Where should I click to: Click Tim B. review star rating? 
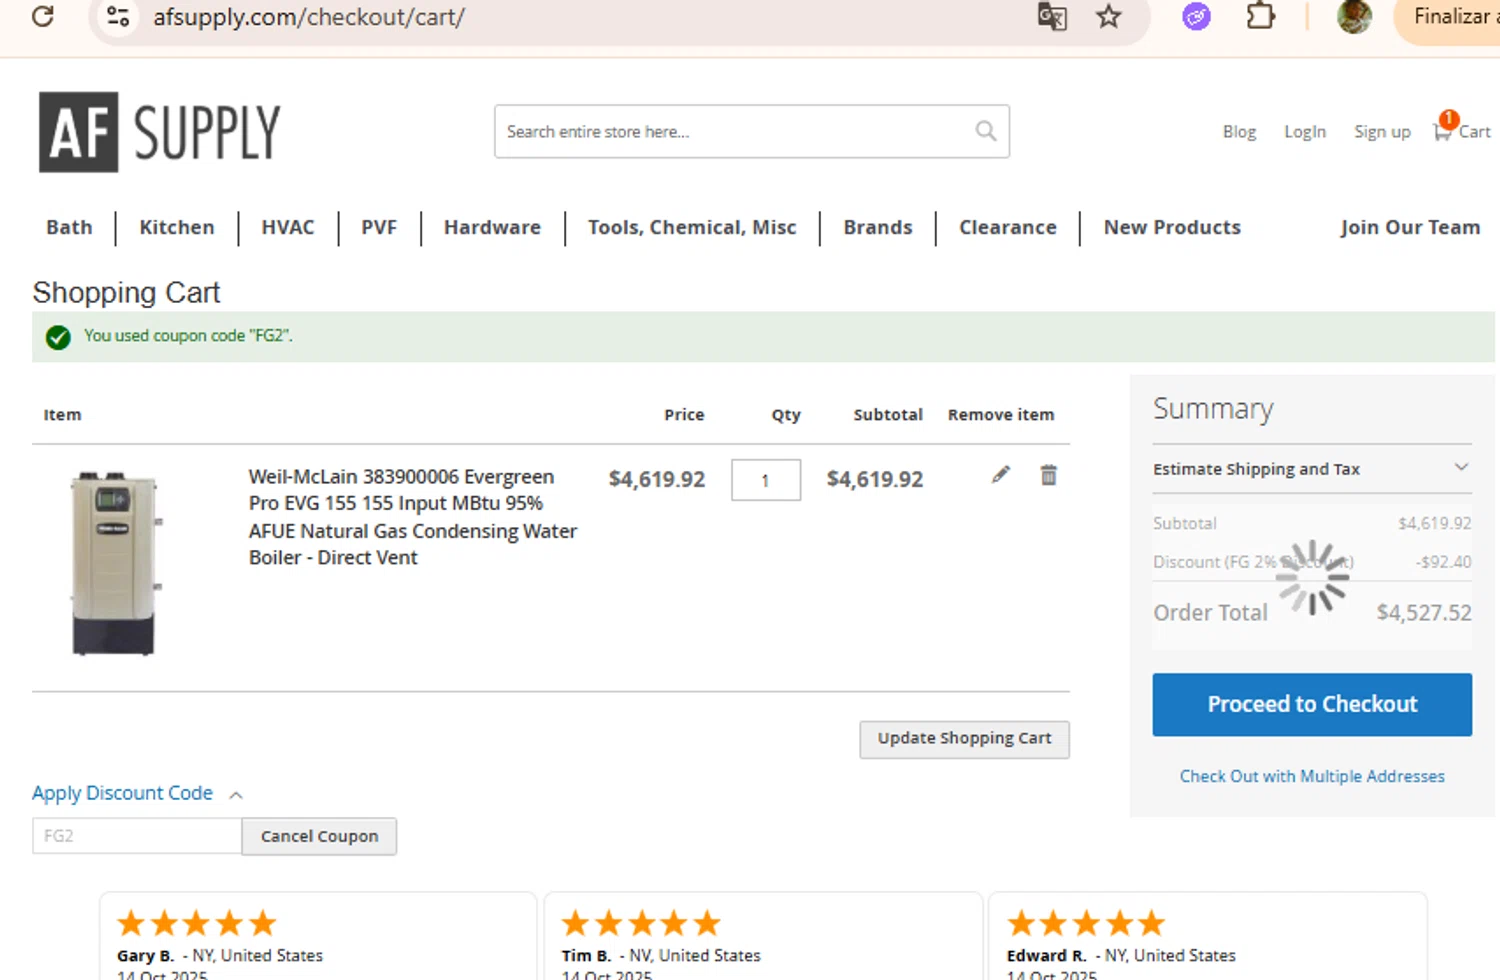641,923
